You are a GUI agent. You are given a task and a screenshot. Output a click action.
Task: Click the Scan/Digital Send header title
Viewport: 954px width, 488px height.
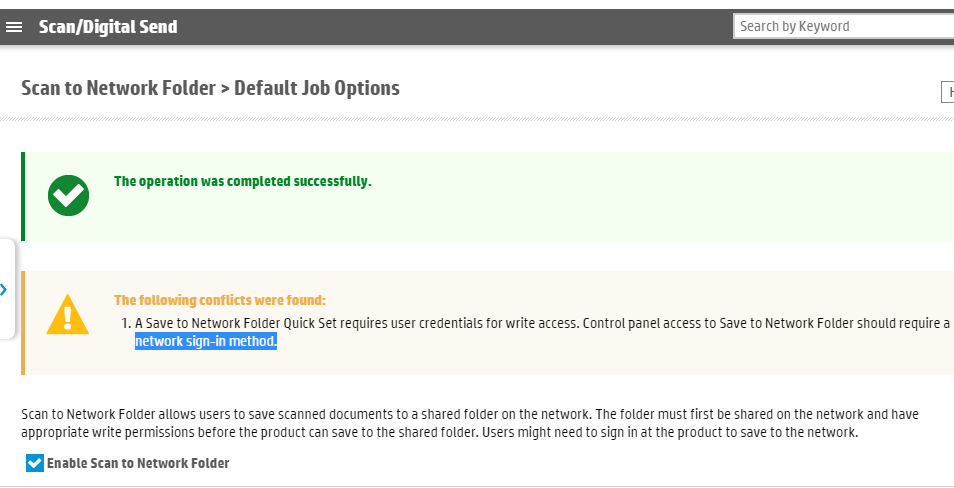[x=108, y=27]
